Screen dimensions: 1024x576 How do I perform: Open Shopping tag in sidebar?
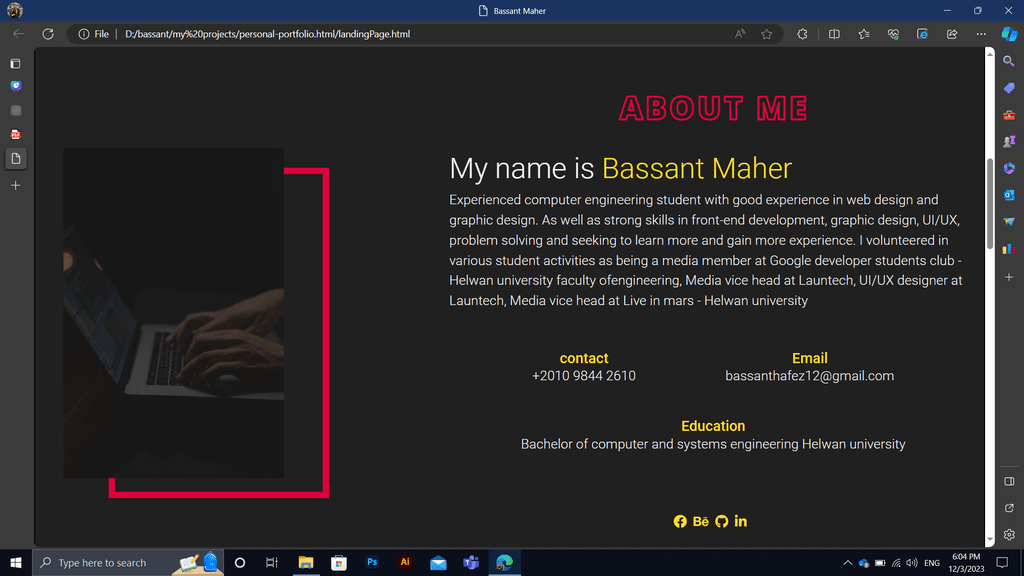1009,88
